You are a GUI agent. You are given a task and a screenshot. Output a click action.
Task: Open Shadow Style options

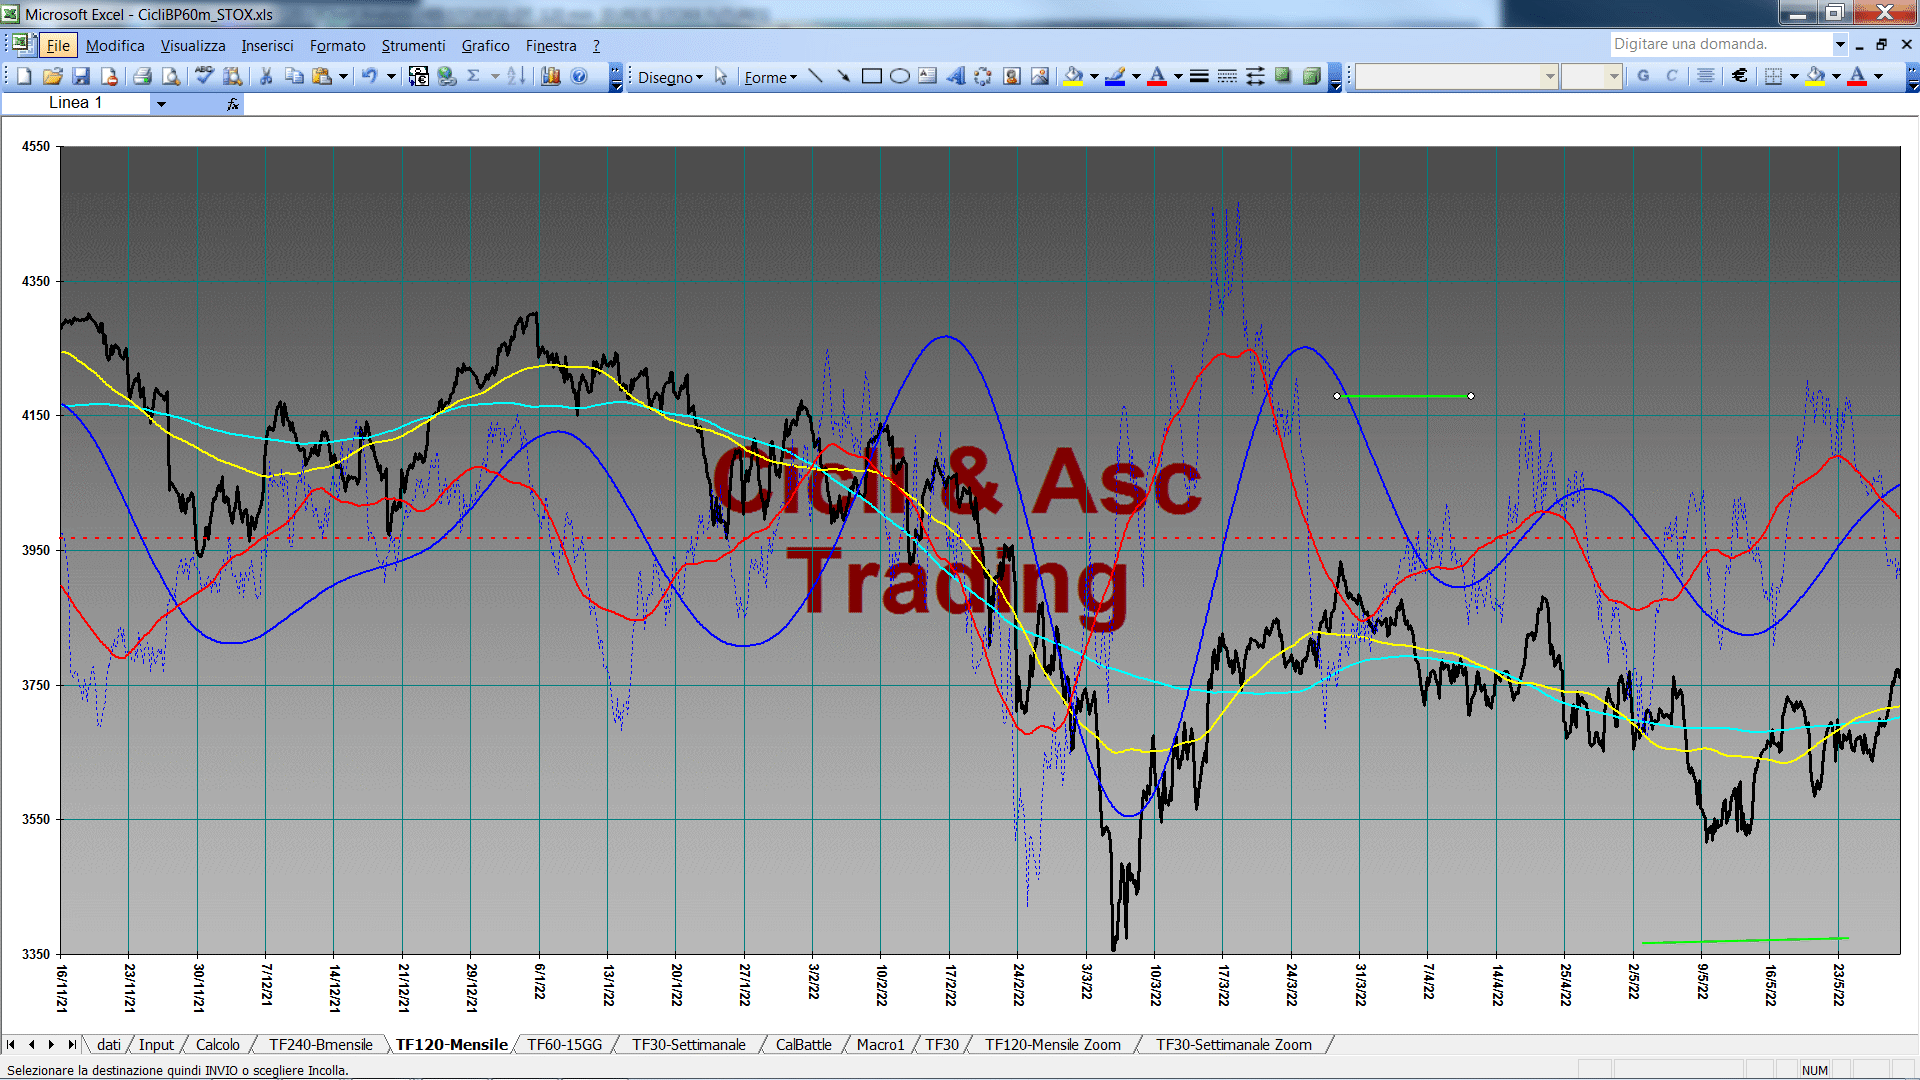pyautogui.click(x=1283, y=76)
